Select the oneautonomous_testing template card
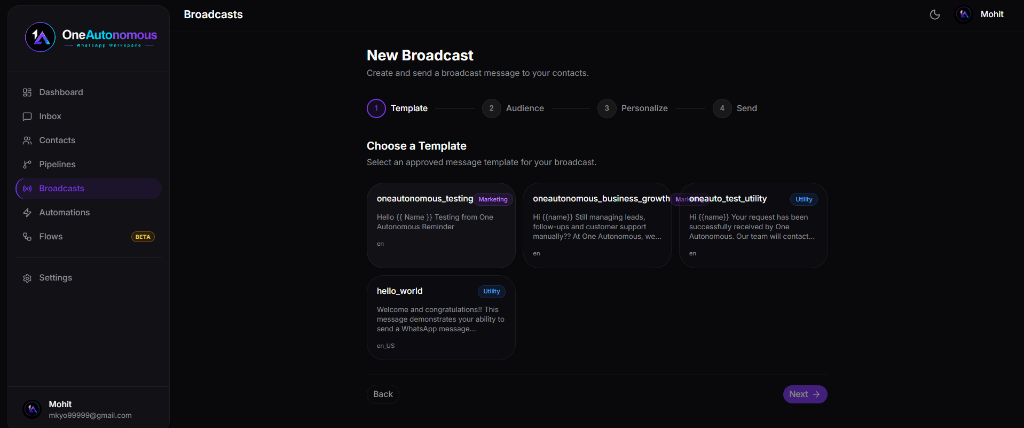The image size is (1024, 428). (x=441, y=225)
